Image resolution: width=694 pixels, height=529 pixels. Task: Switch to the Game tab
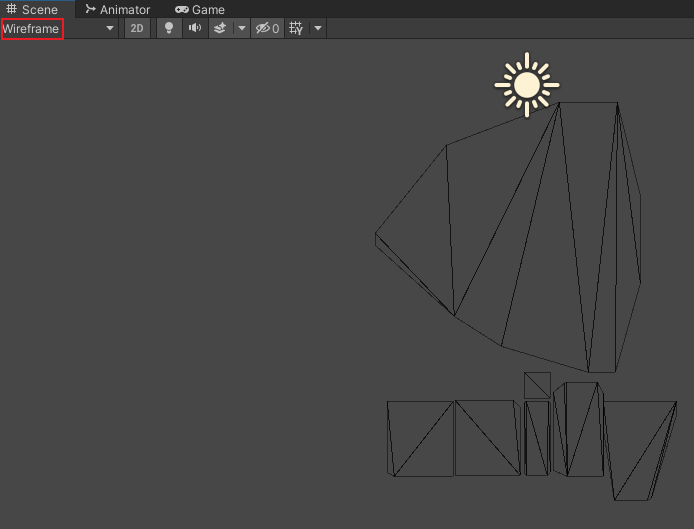(200, 9)
